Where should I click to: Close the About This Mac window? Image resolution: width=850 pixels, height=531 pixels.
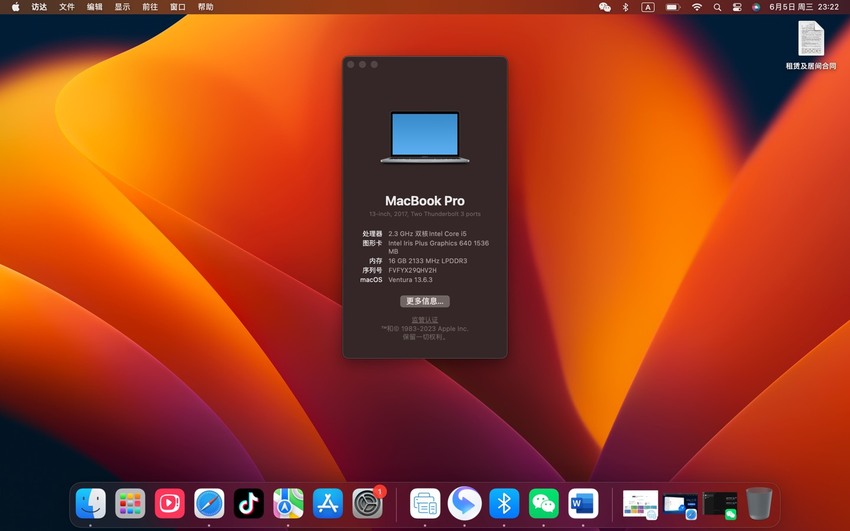[x=351, y=64]
